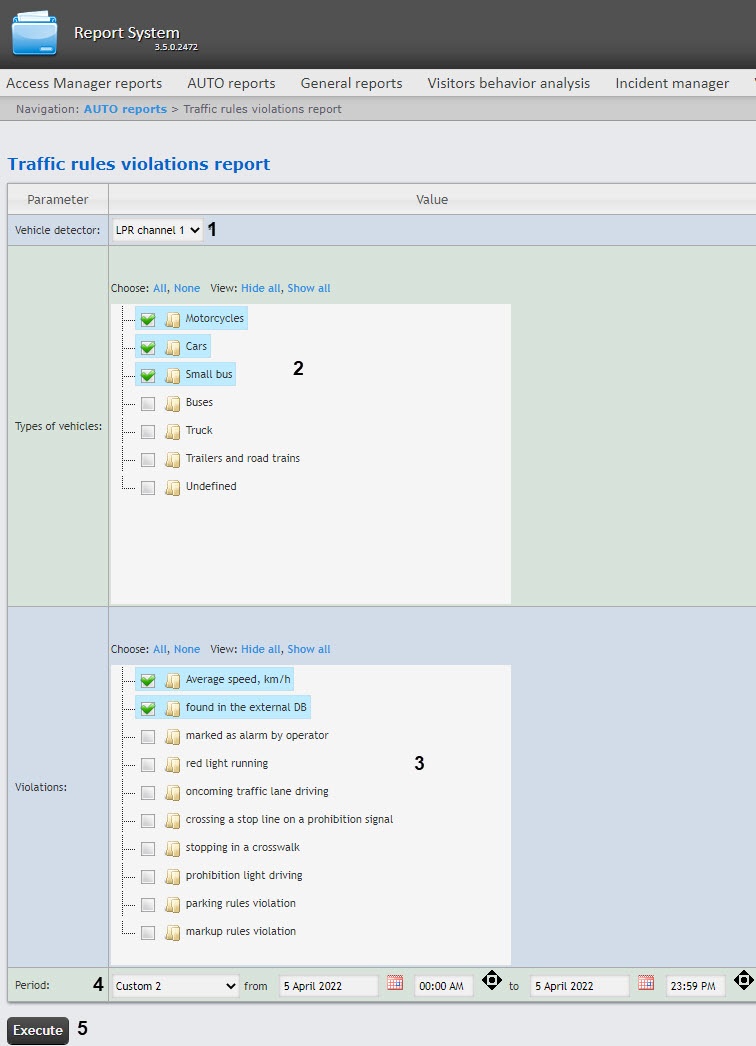Click the folder icon next to Truck
The height and width of the screenshot is (1046, 756).
(x=172, y=431)
